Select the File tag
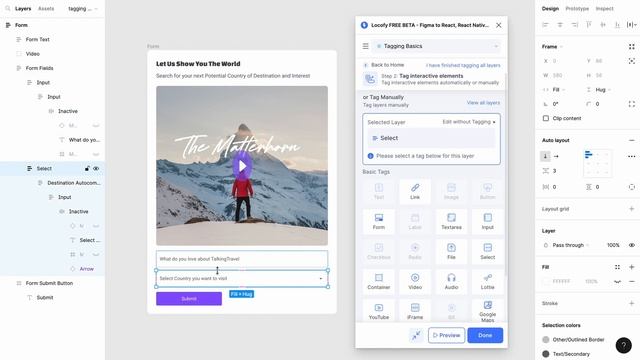The image size is (640, 360). click(x=451, y=251)
